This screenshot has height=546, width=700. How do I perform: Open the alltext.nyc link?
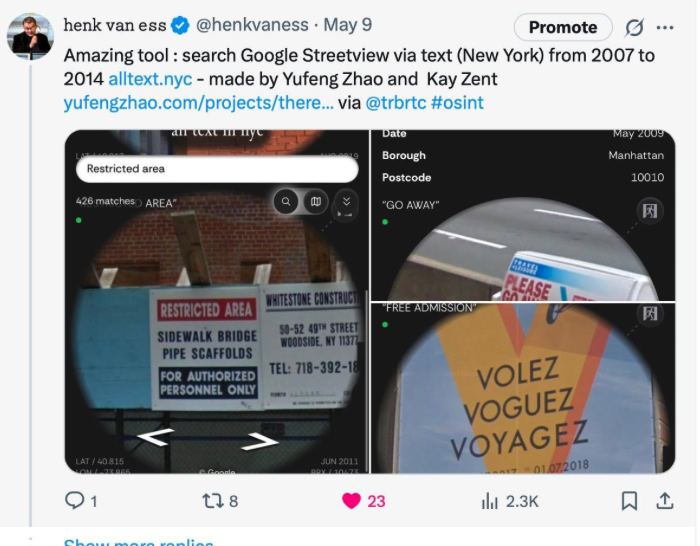pos(150,79)
